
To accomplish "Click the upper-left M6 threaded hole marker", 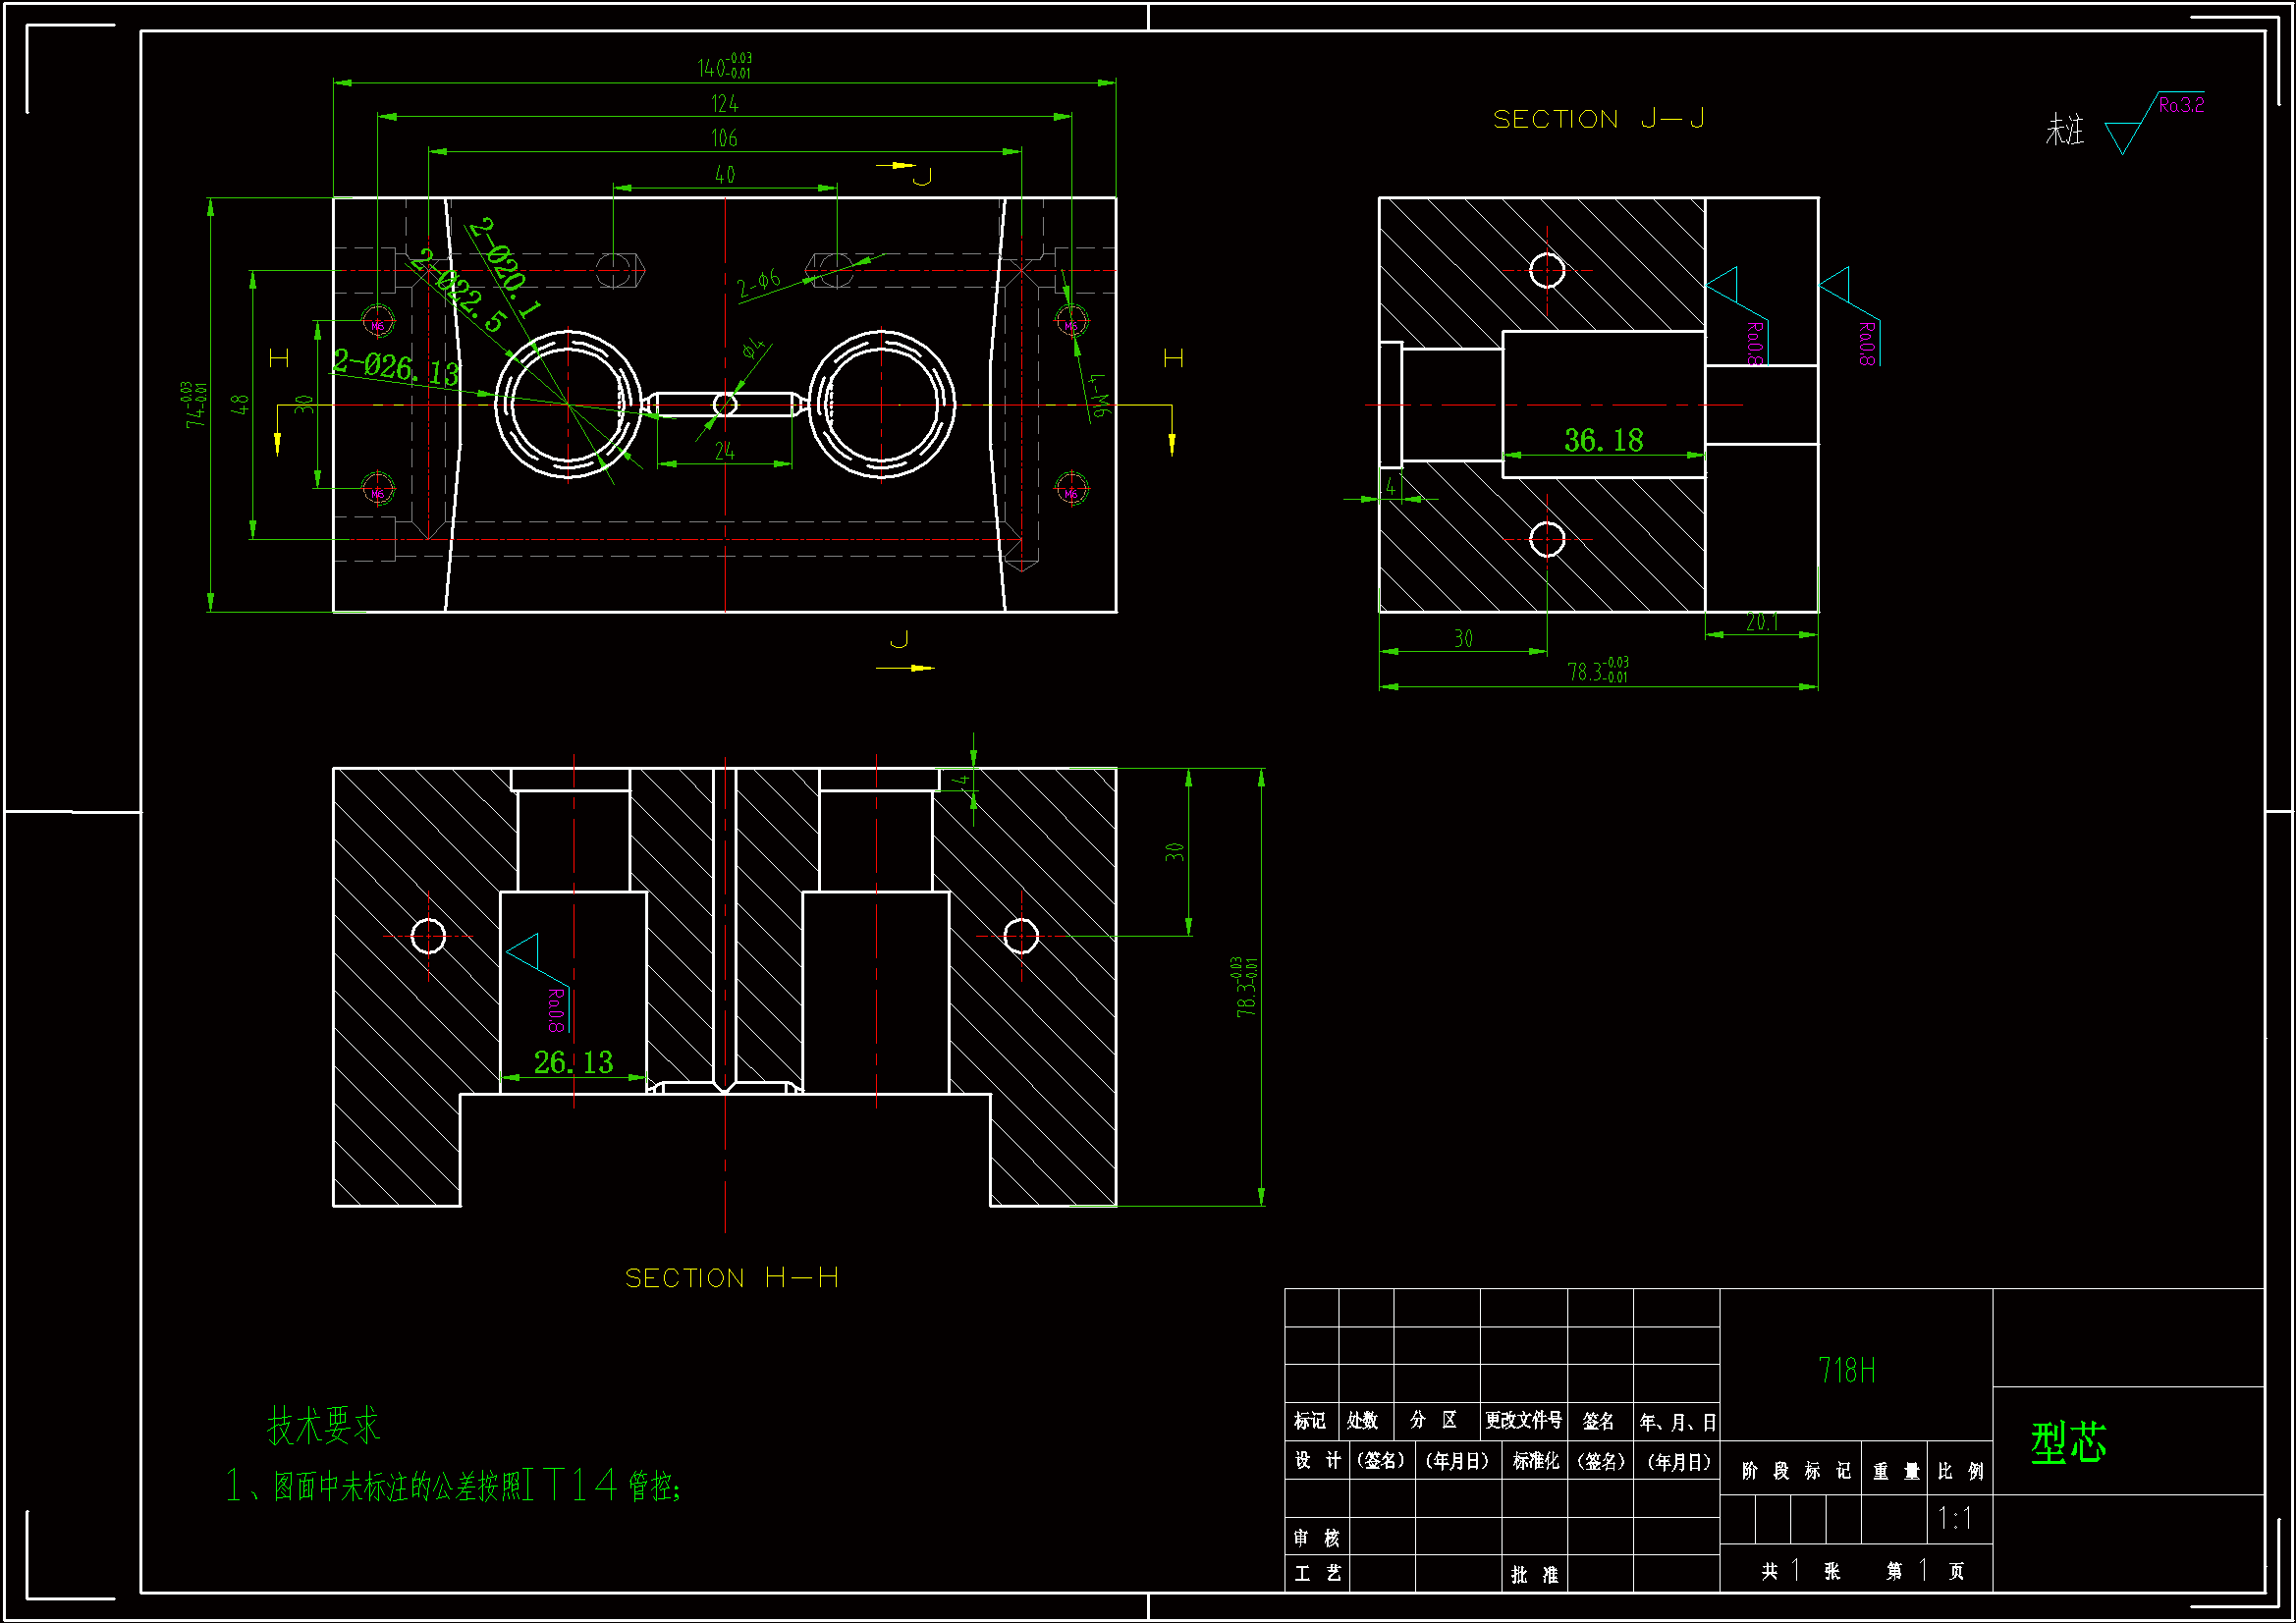I will (x=378, y=322).
